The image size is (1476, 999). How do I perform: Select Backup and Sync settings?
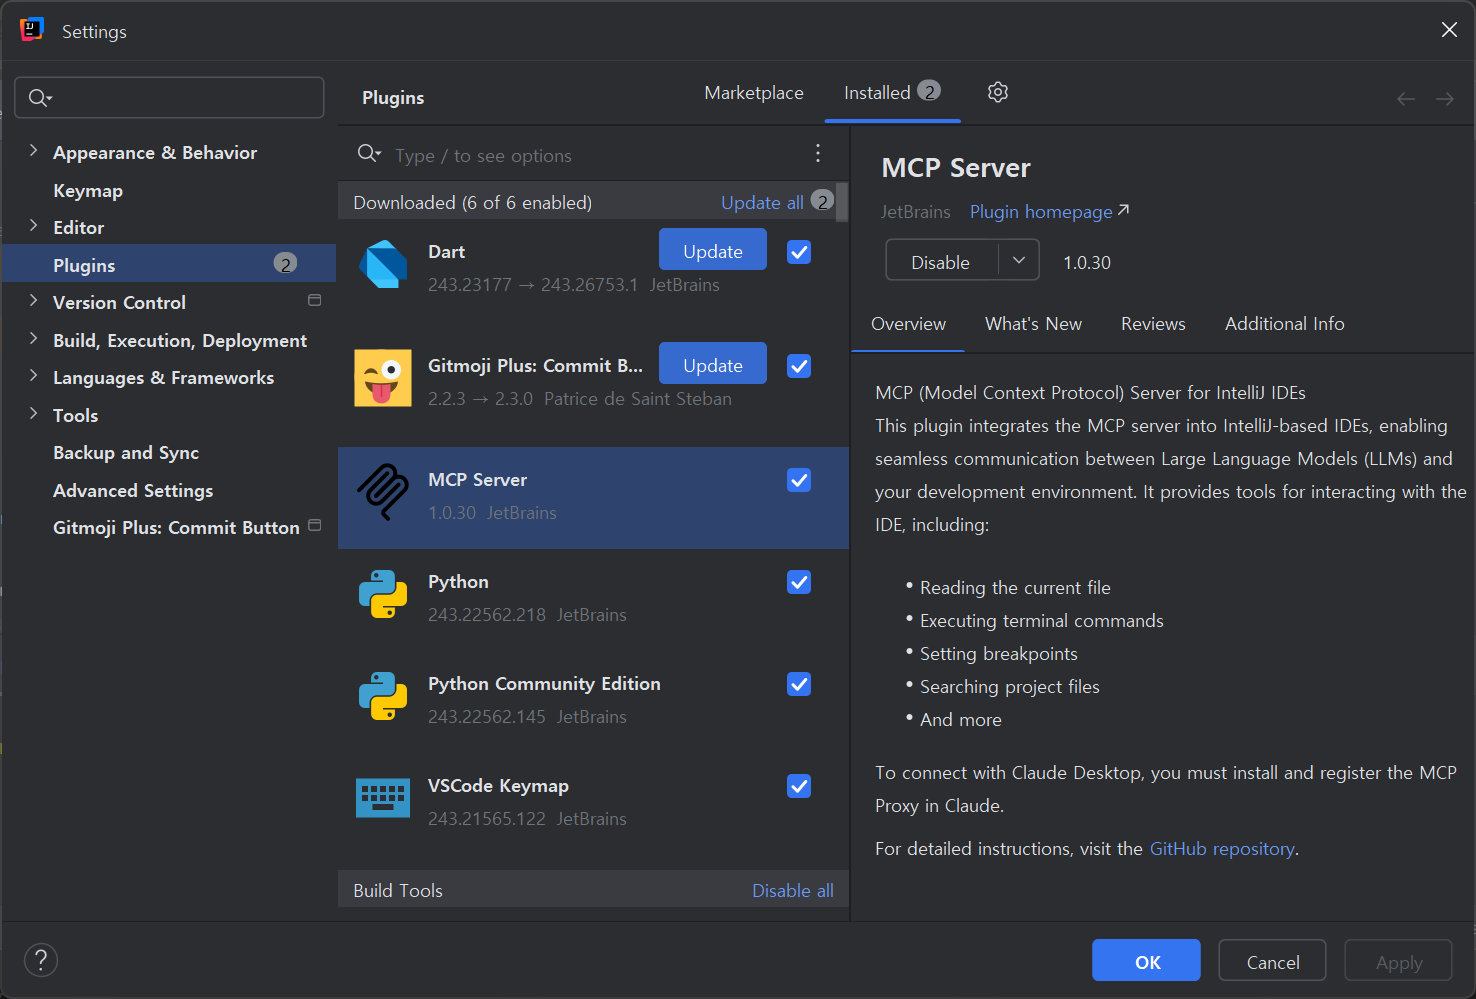pos(126,452)
